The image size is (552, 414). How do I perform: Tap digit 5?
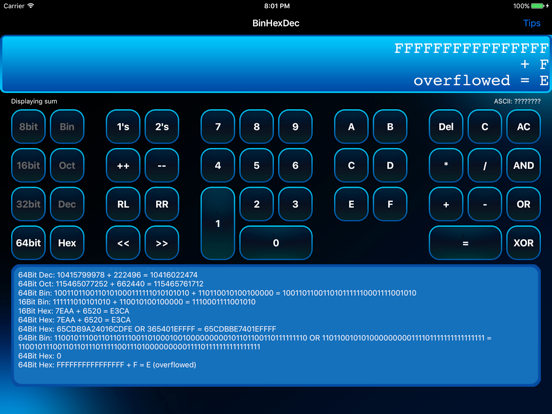point(257,165)
